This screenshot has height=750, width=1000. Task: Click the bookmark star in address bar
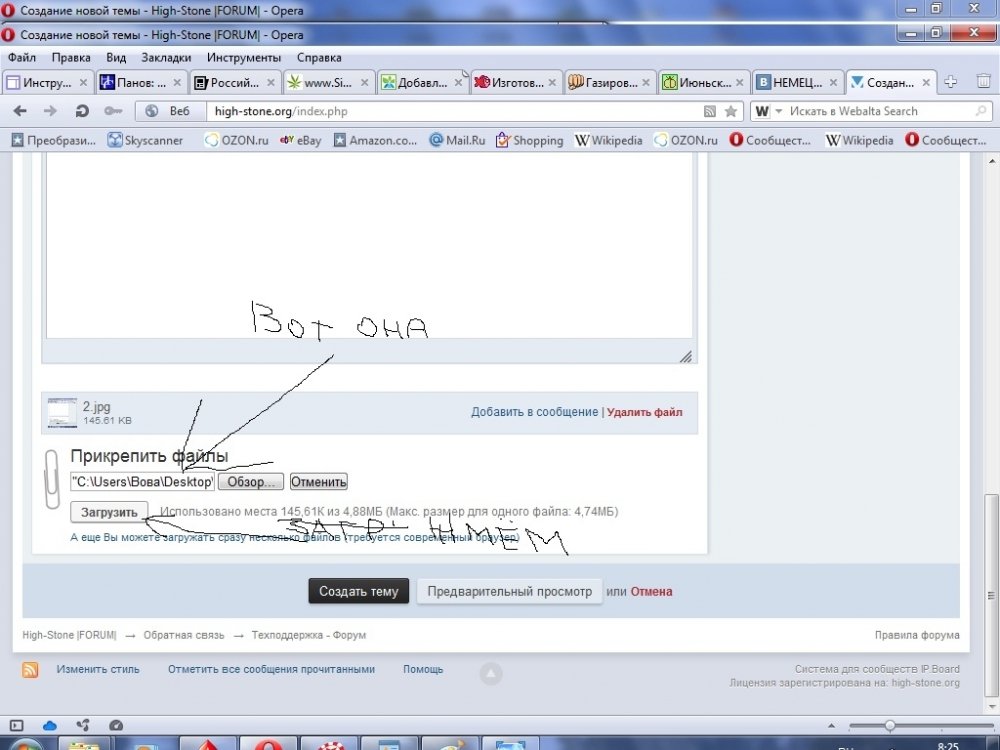[731, 112]
